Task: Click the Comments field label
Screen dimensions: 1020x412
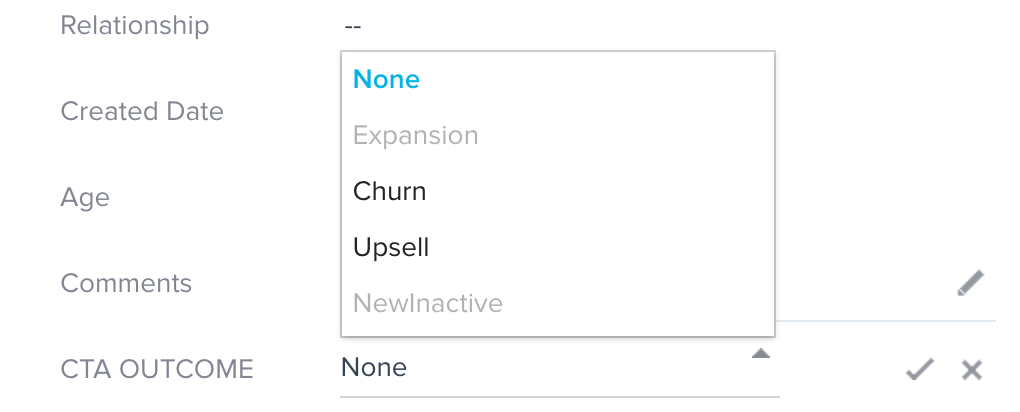Action: coord(126,283)
